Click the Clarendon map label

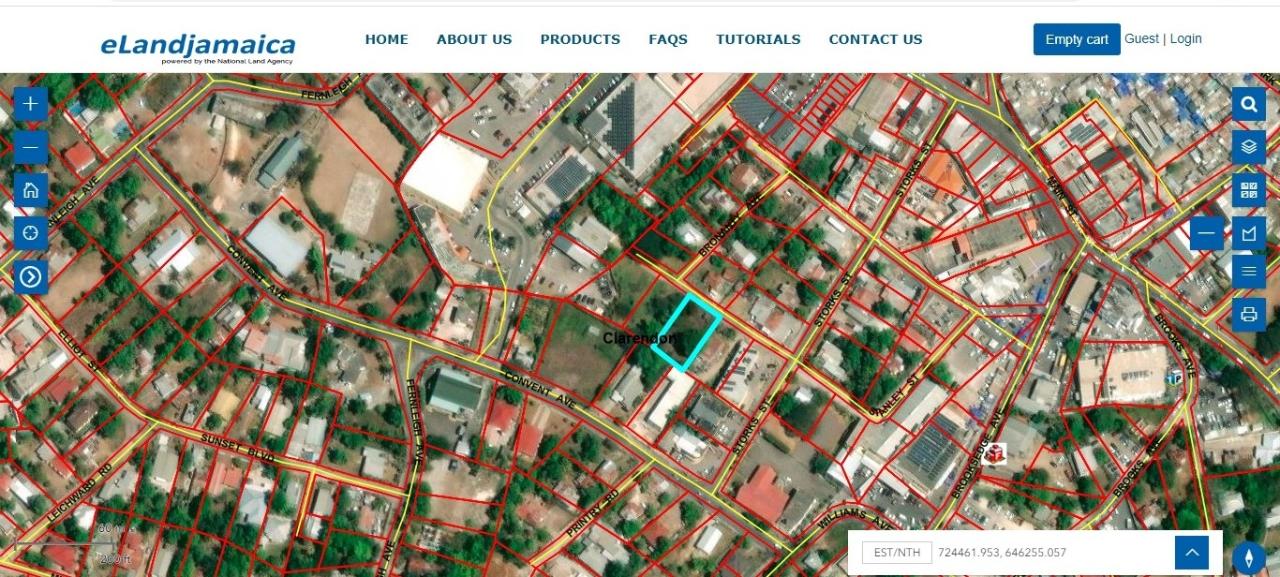point(640,338)
